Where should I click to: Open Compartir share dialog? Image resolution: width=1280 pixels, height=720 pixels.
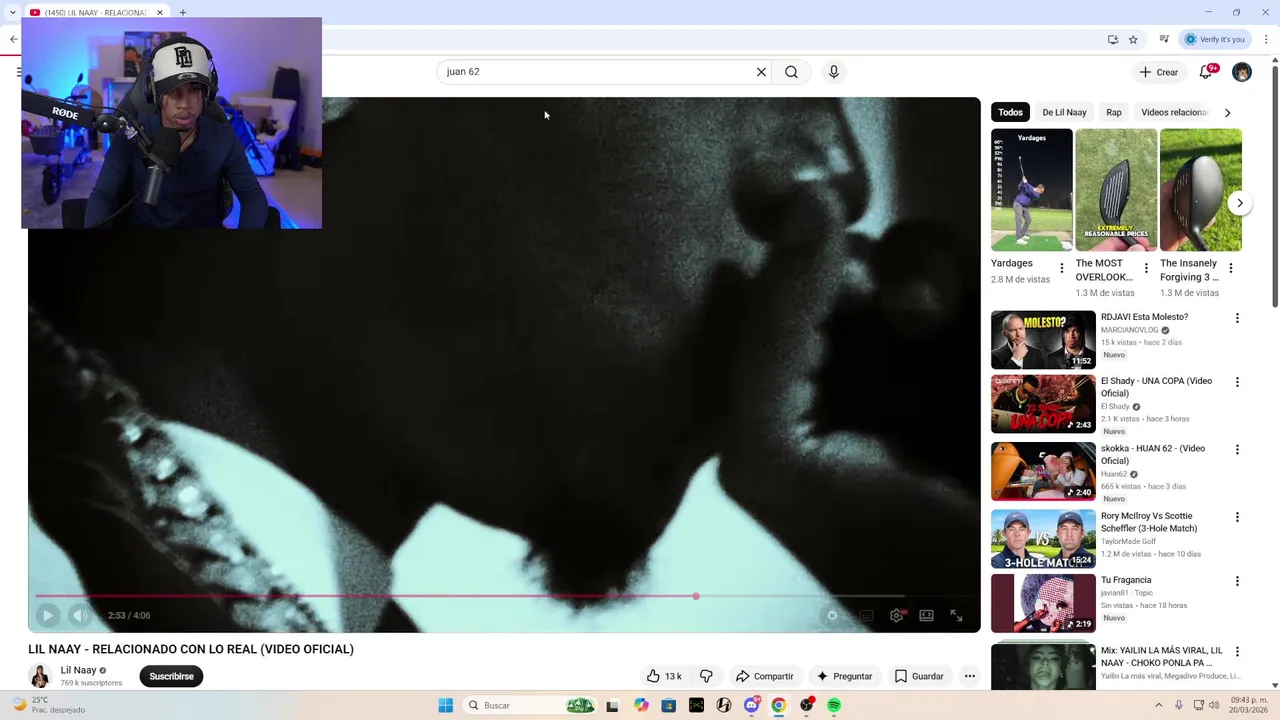pyautogui.click(x=764, y=676)
